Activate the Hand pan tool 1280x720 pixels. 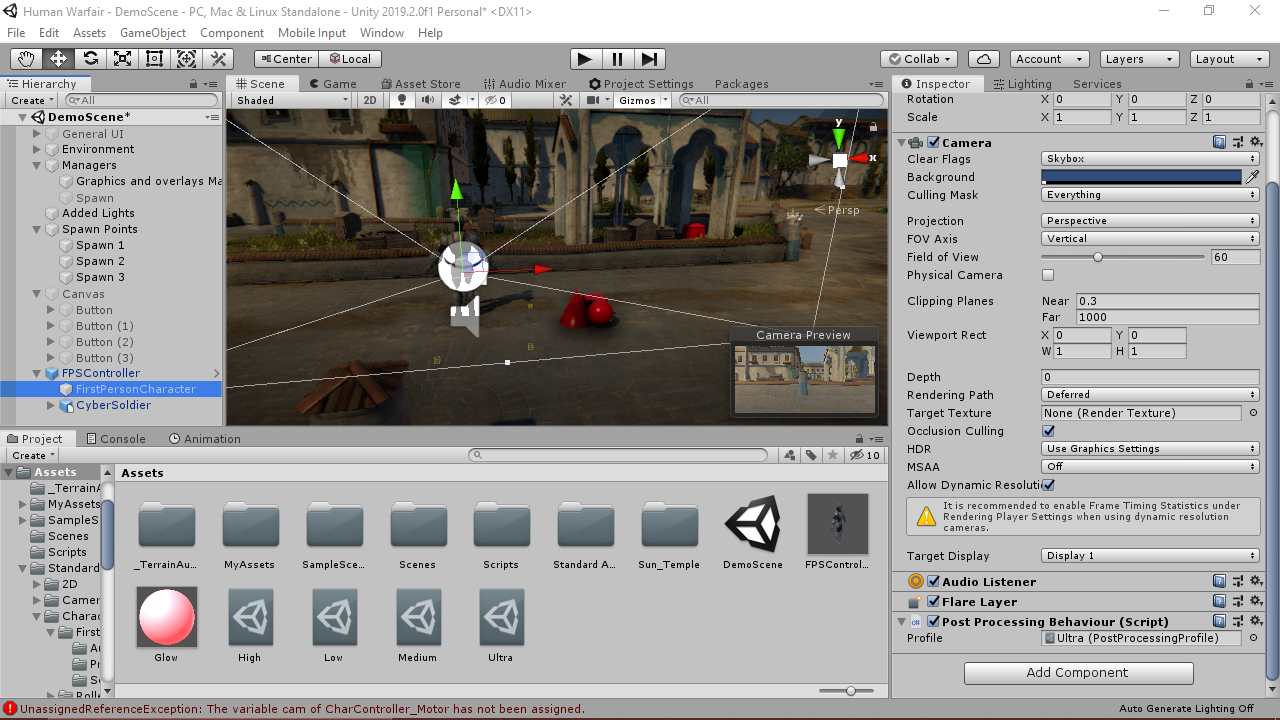[26, 58]
